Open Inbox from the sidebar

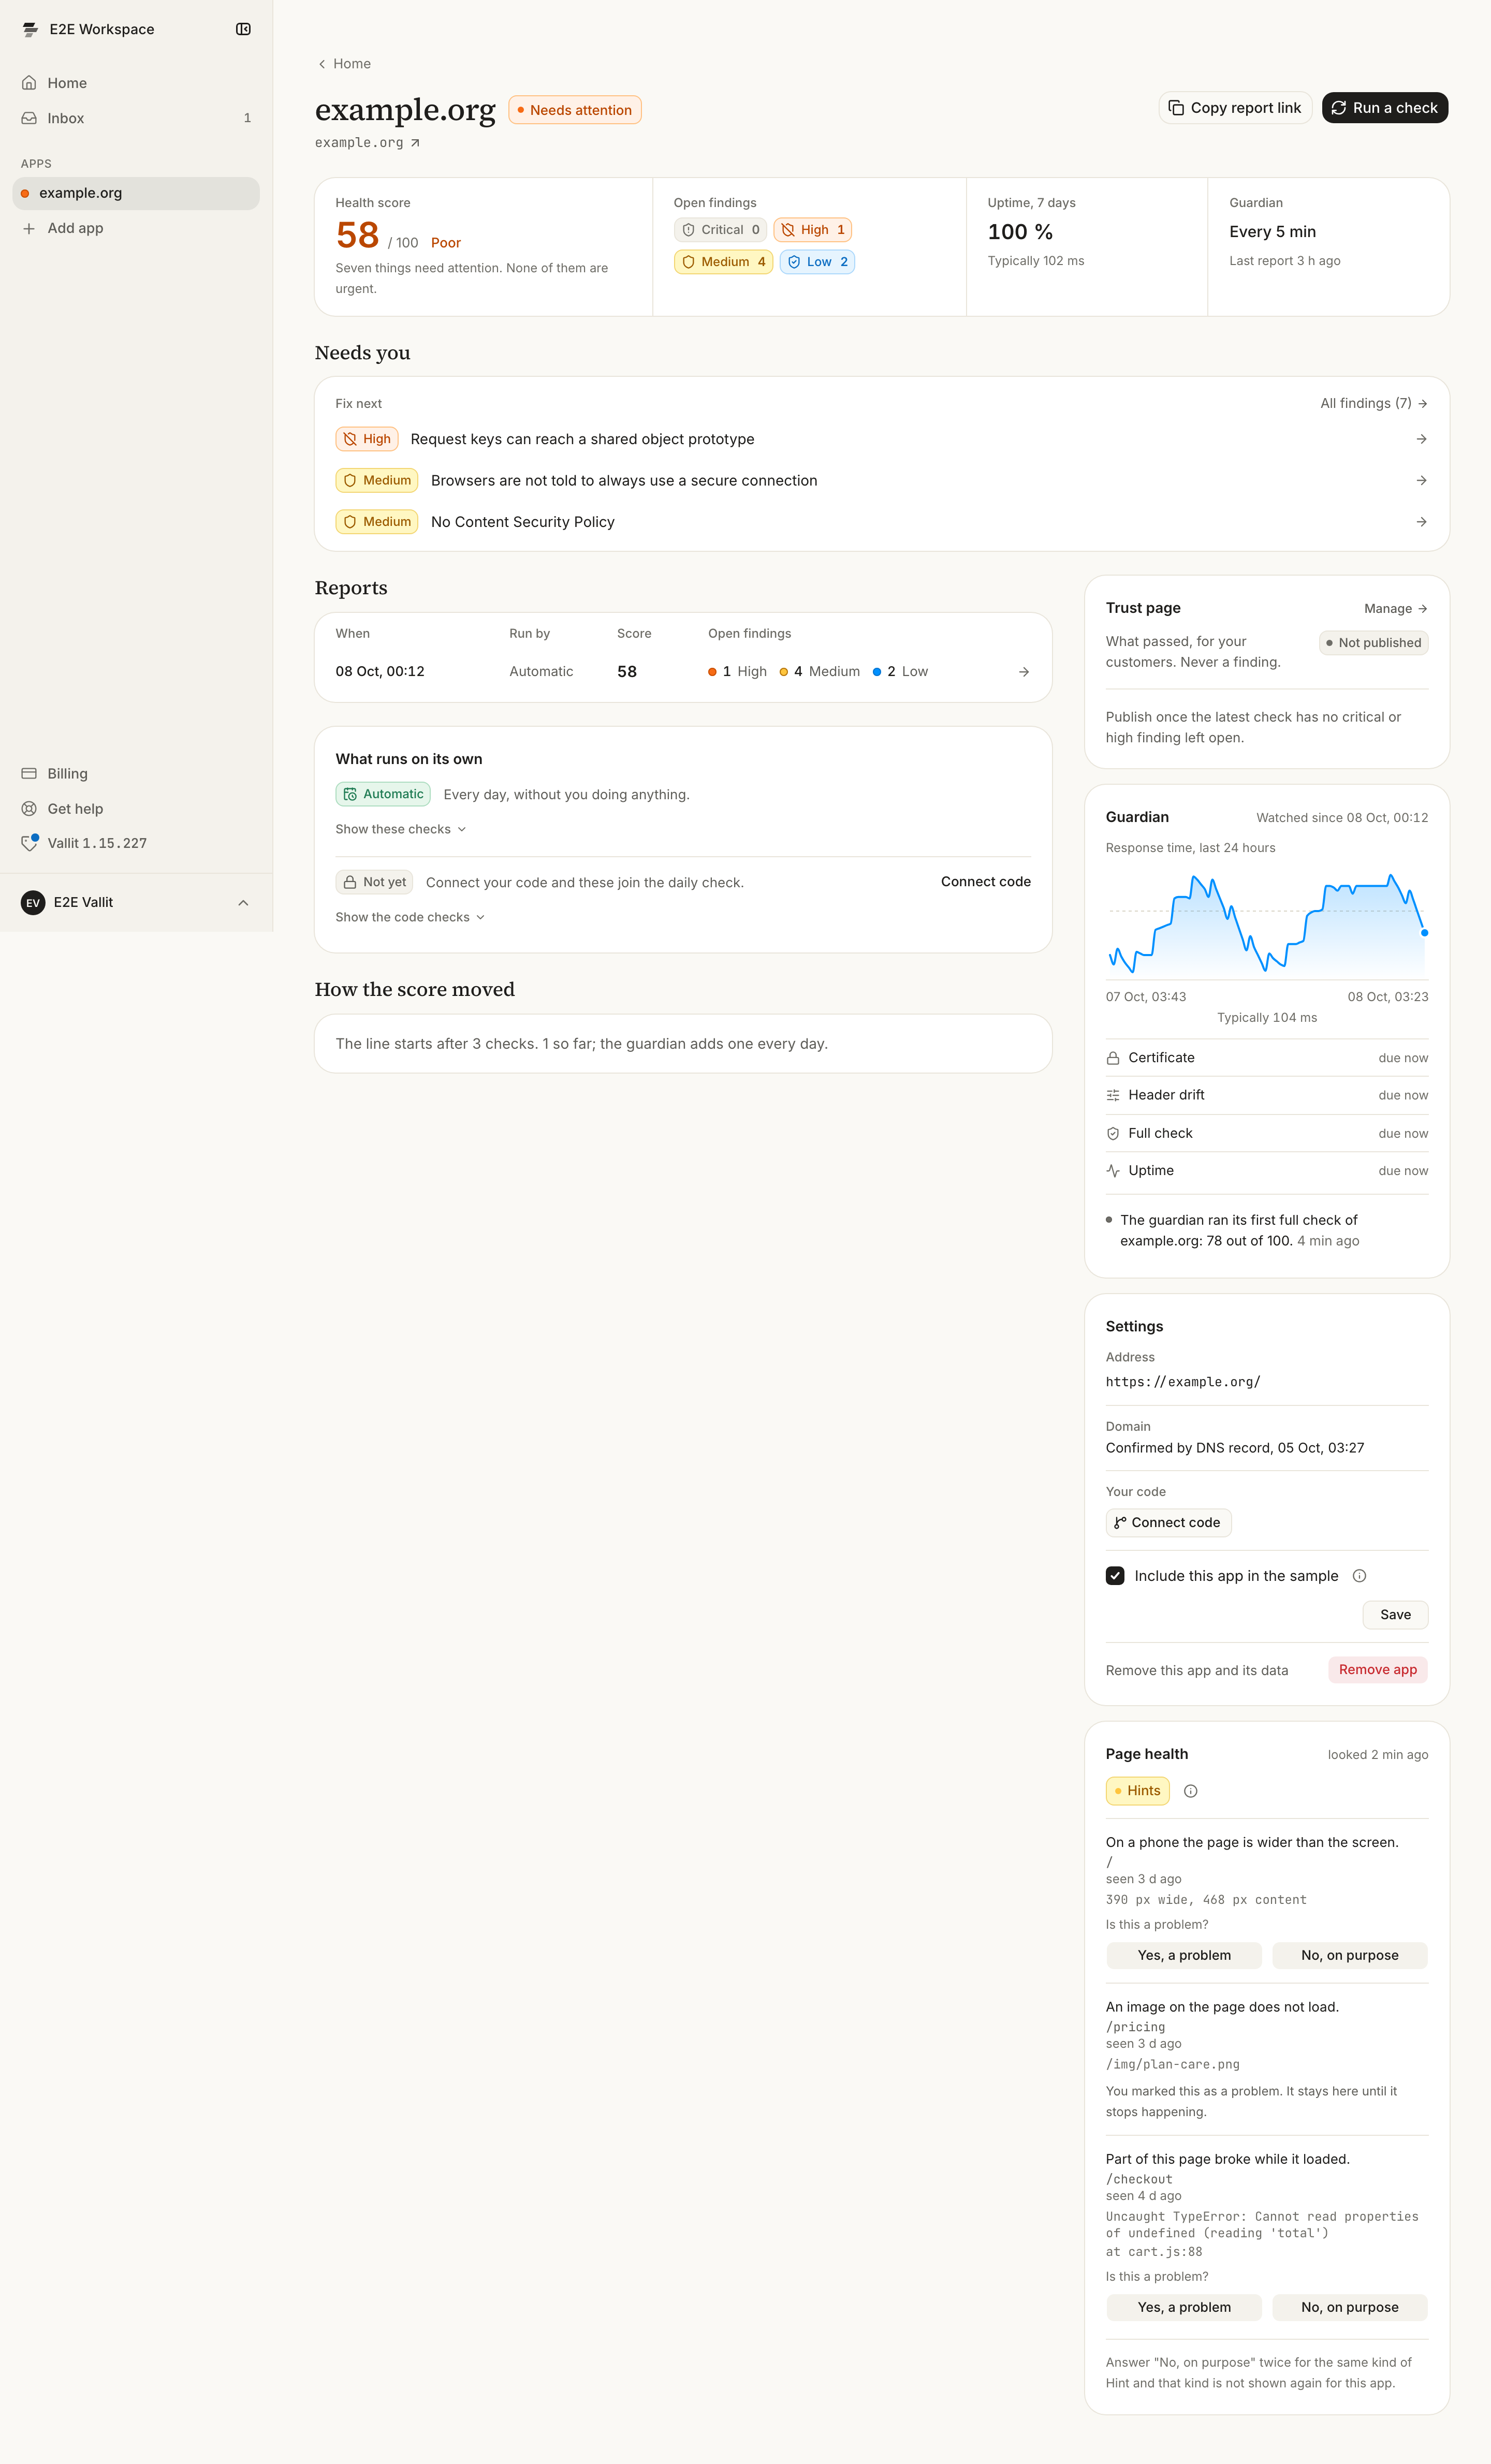coord(136,118)
